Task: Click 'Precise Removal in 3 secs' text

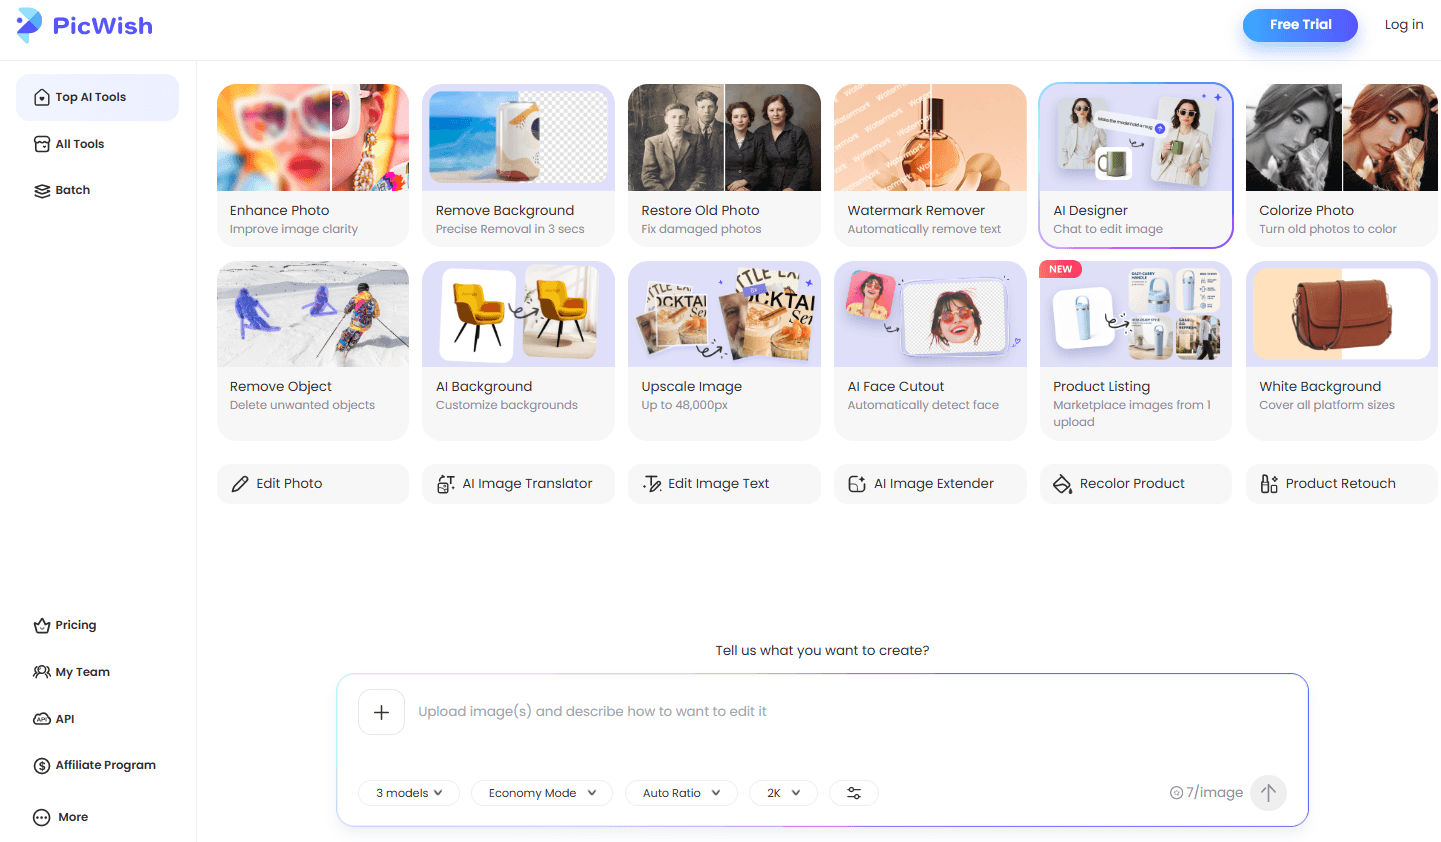Action: point(510,229)
